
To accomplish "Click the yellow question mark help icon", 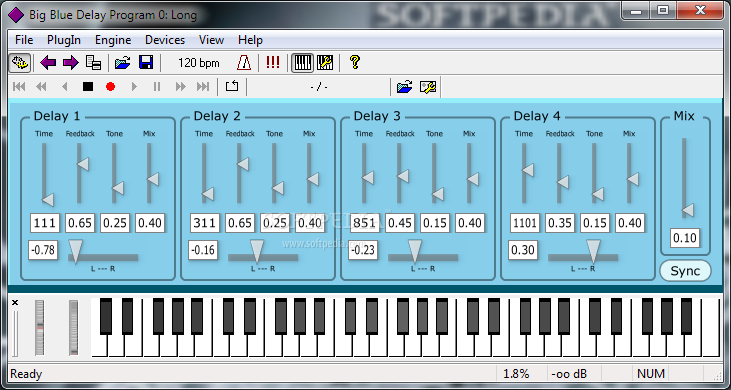I will [x=355, y=62].
